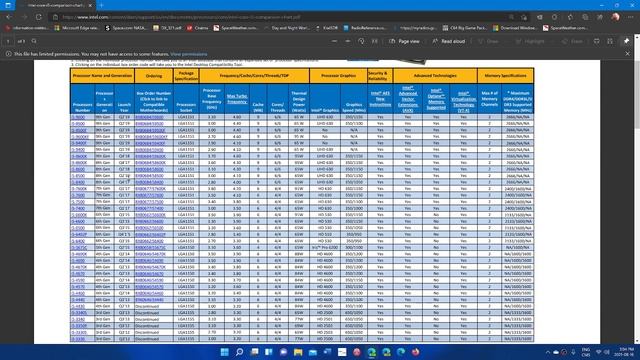This screenshot has height=360, width=640.
Task: Open the i5-5675C processor number link
Action: (x=79, y=247)
